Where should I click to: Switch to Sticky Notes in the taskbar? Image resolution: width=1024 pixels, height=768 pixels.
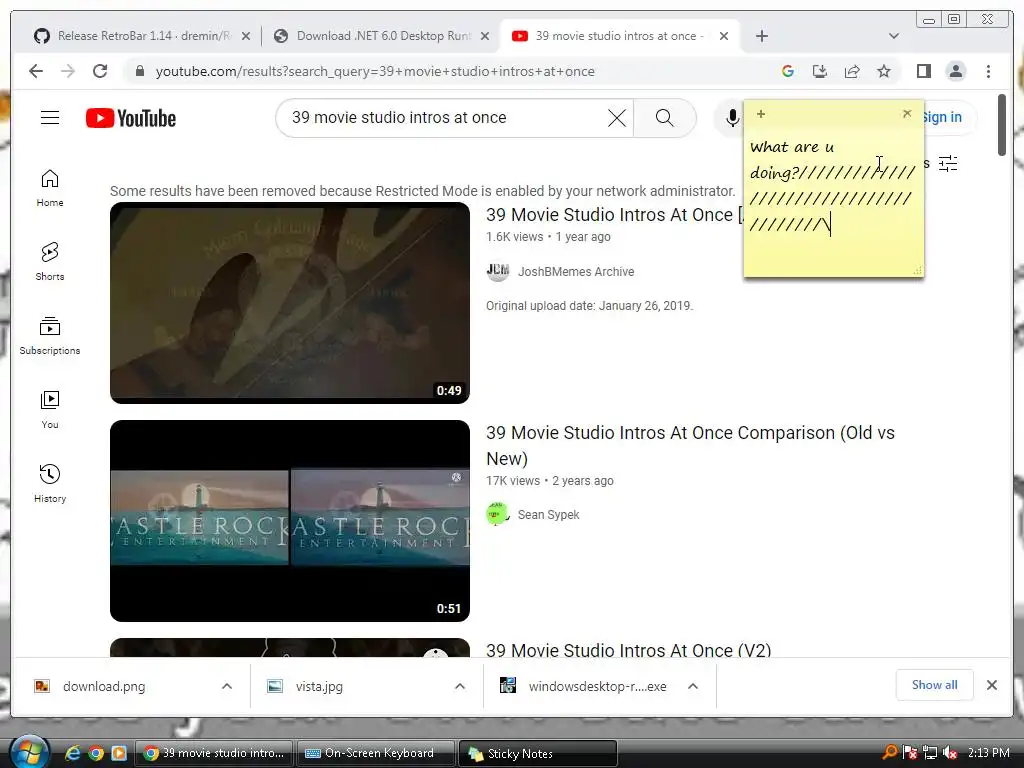pyautogui.click(x=537, y=753)
